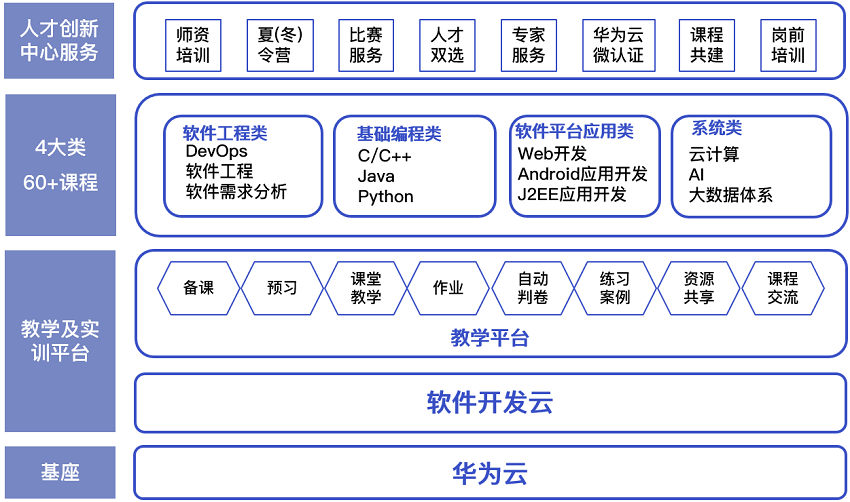Click the 专家服务 box

[x=529, y=46]
